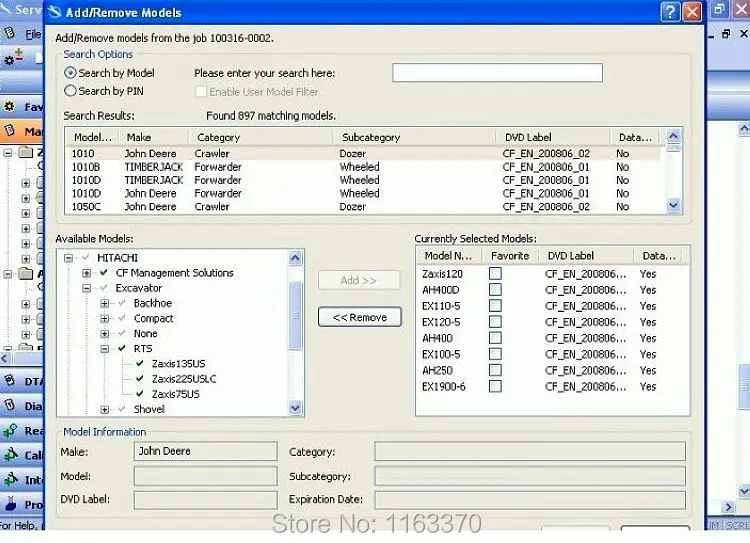Tick the Favorite checkbox for Zaxis120
The image size is (750, 543).
(x=495, y=274)
